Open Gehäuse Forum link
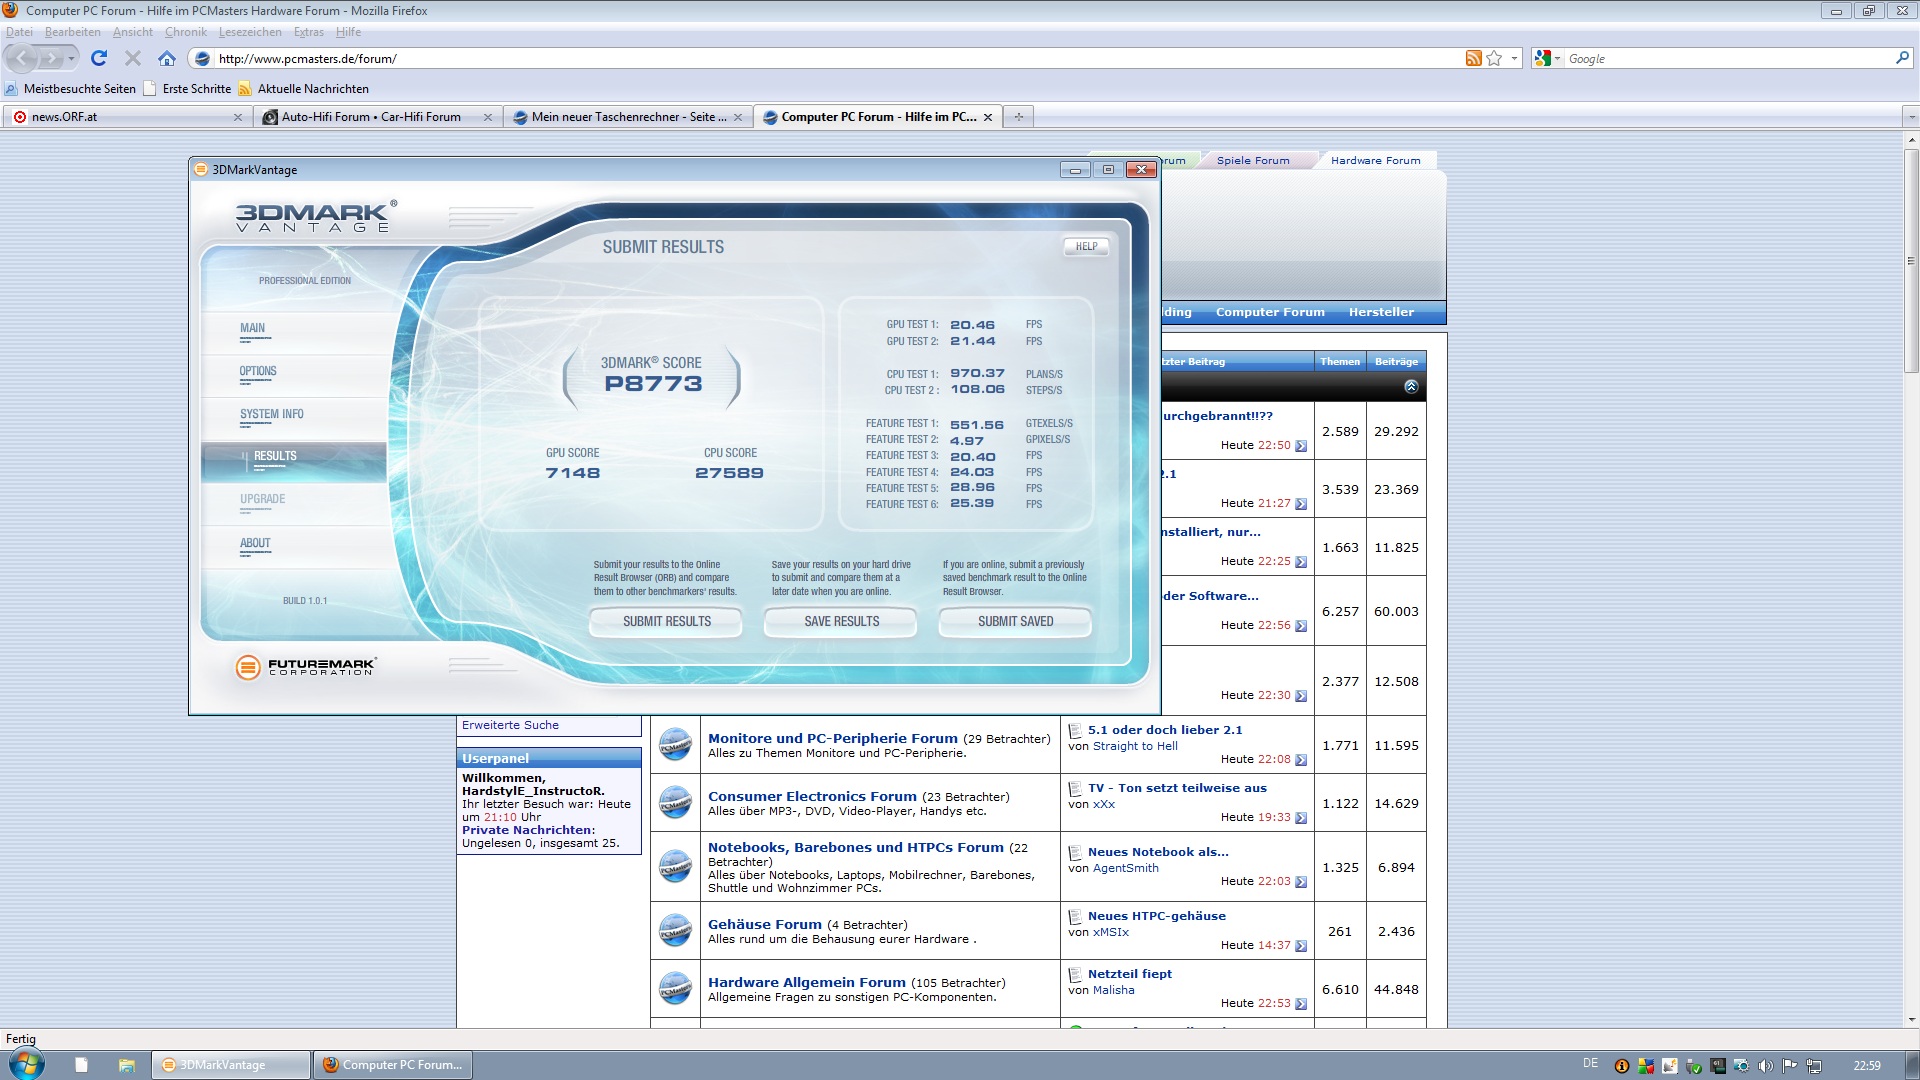 (x=764, y=924)
